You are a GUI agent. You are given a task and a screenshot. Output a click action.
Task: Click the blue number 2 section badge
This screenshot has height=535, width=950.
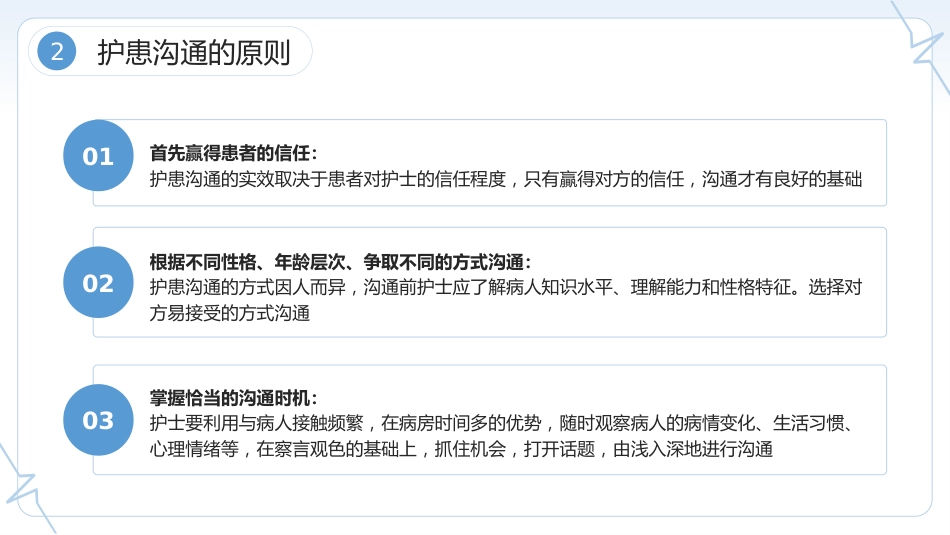coord(56,51)
